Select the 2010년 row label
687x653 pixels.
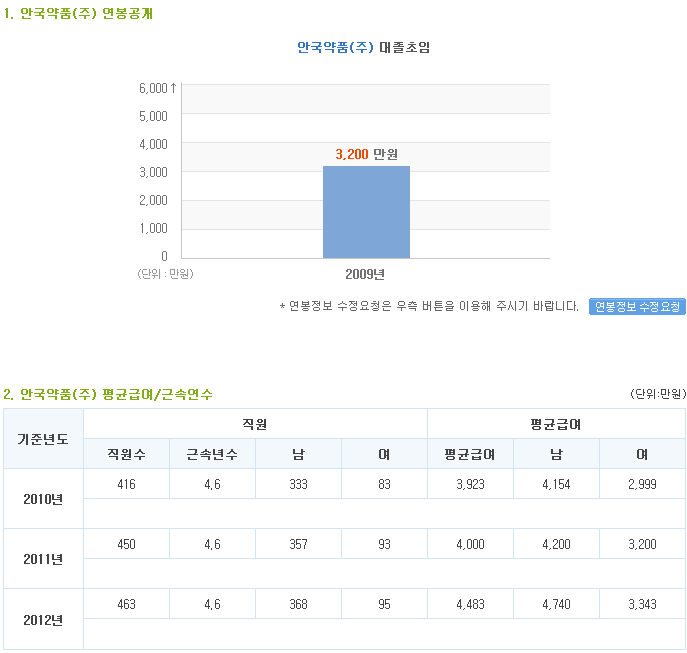coord(43,499)
